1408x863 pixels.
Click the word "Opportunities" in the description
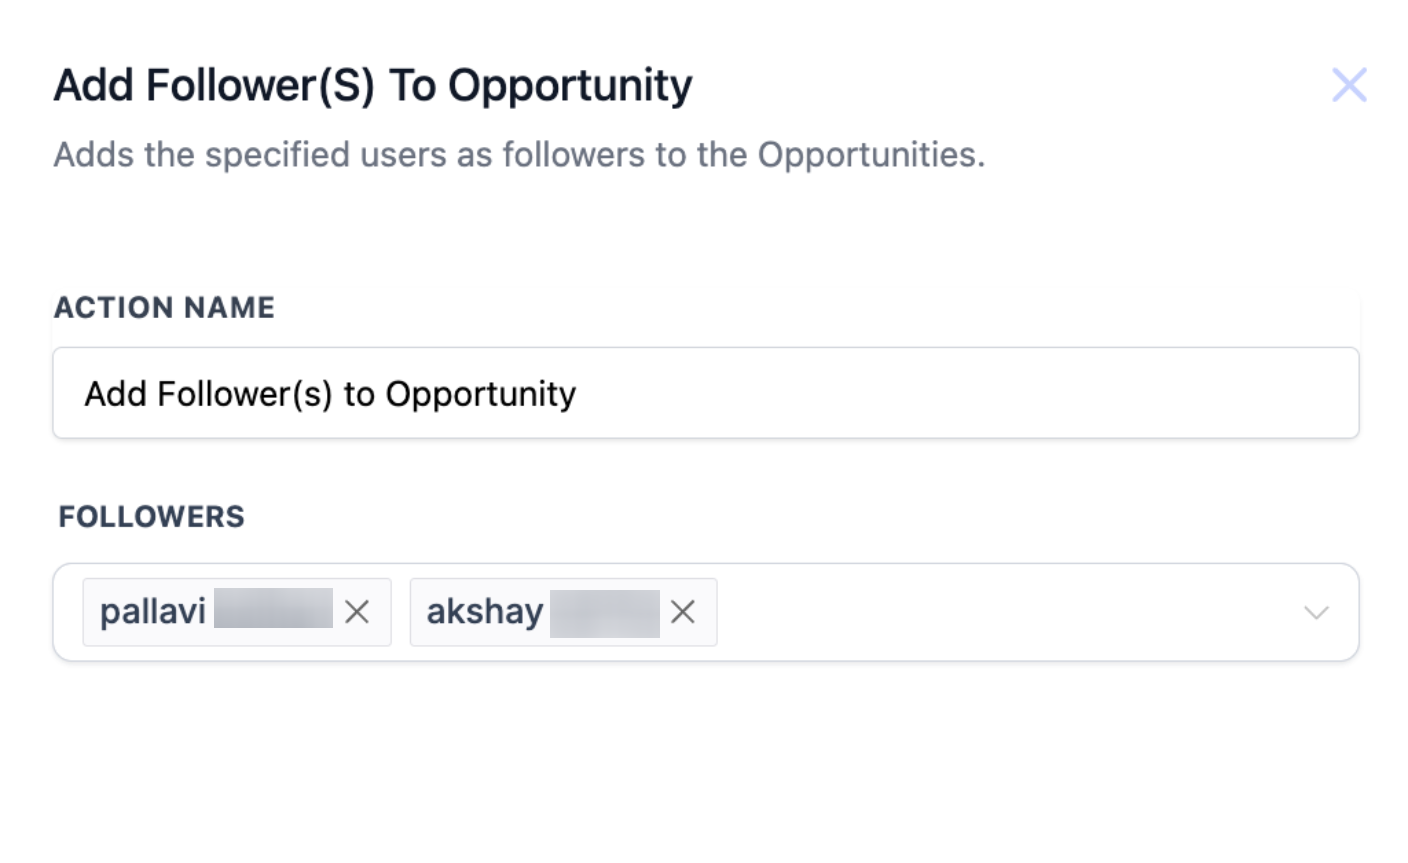[x=870, y=155]
